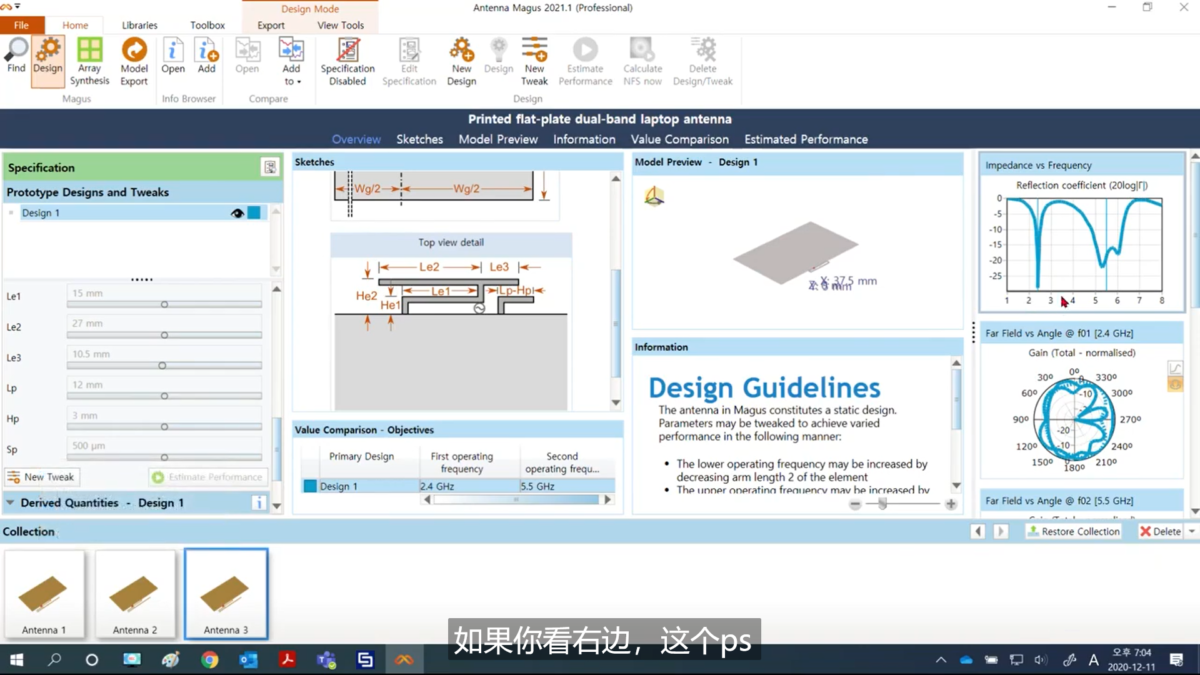Screen dimensions: 1200x675
Task: Open Chrome from the taskbar
Action: (209, 660)
